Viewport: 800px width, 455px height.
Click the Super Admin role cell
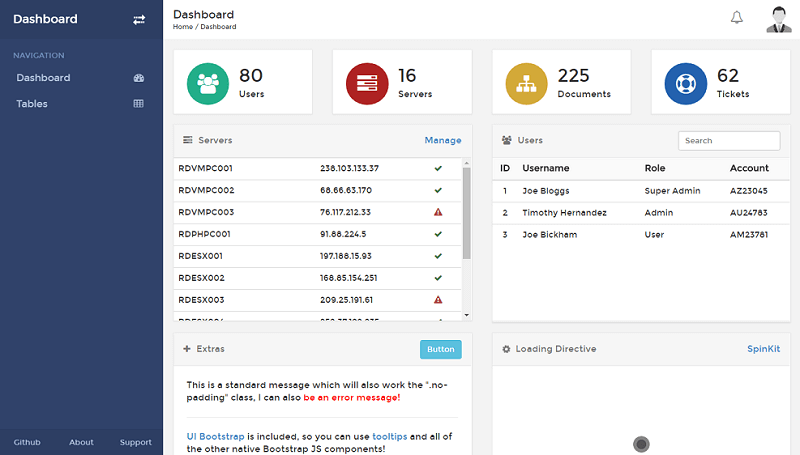click(672, 191)
